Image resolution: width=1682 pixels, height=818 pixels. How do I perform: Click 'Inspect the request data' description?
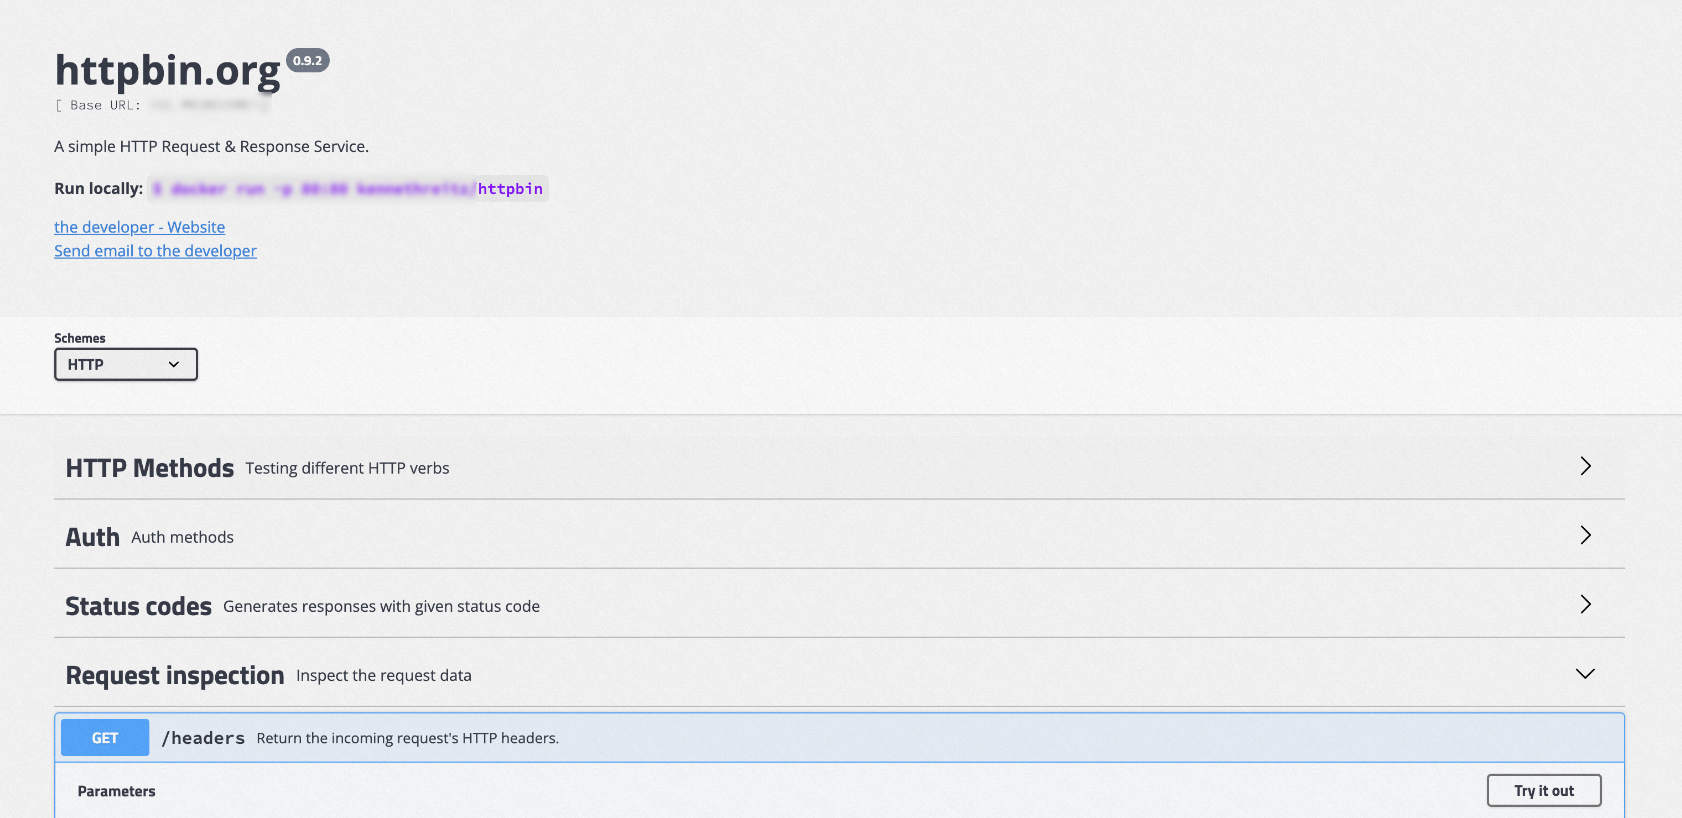(x=384, y=676)
